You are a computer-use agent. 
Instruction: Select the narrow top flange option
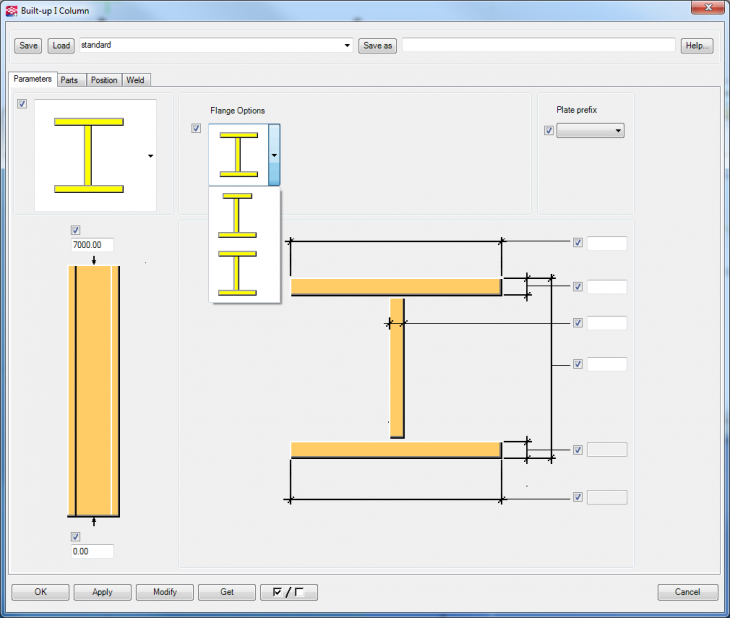238,213
